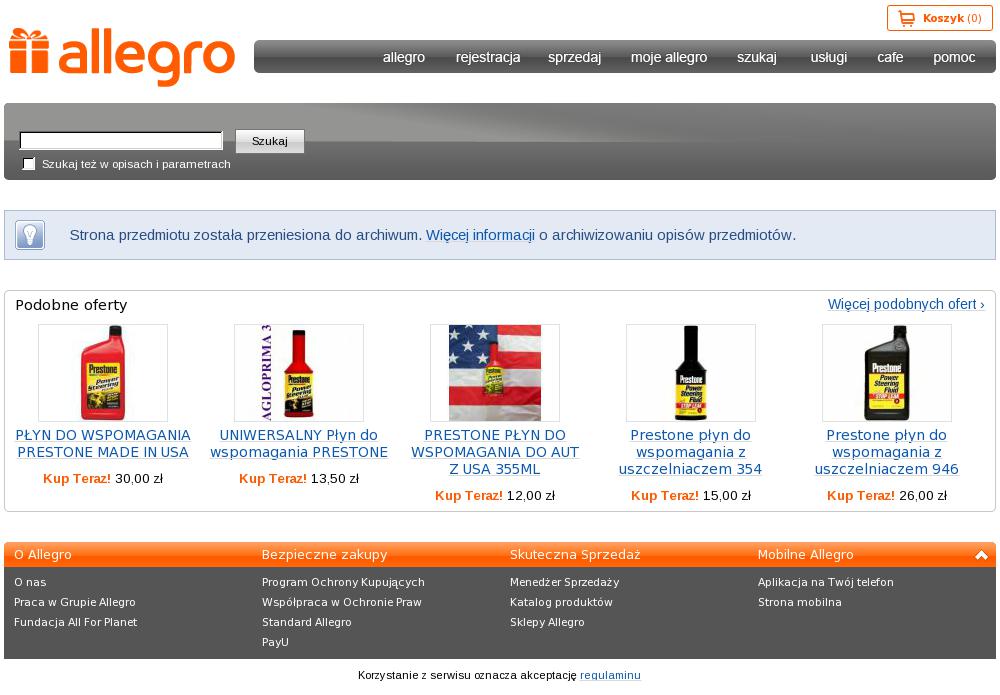Viewport: 1000px width, 695px height.
Task: Open 'moje allegro' menu
Action: click(669, 57)
